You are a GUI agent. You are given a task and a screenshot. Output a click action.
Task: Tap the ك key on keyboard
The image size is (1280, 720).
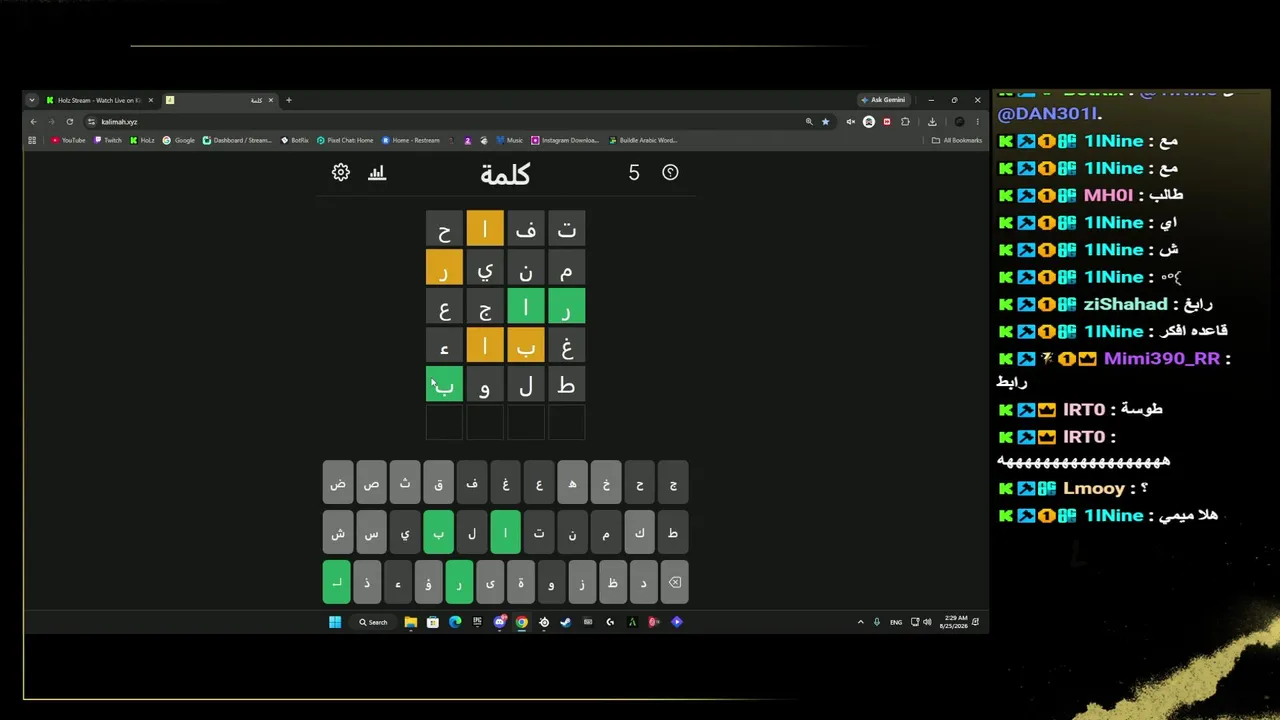click(x=640, y=533)
